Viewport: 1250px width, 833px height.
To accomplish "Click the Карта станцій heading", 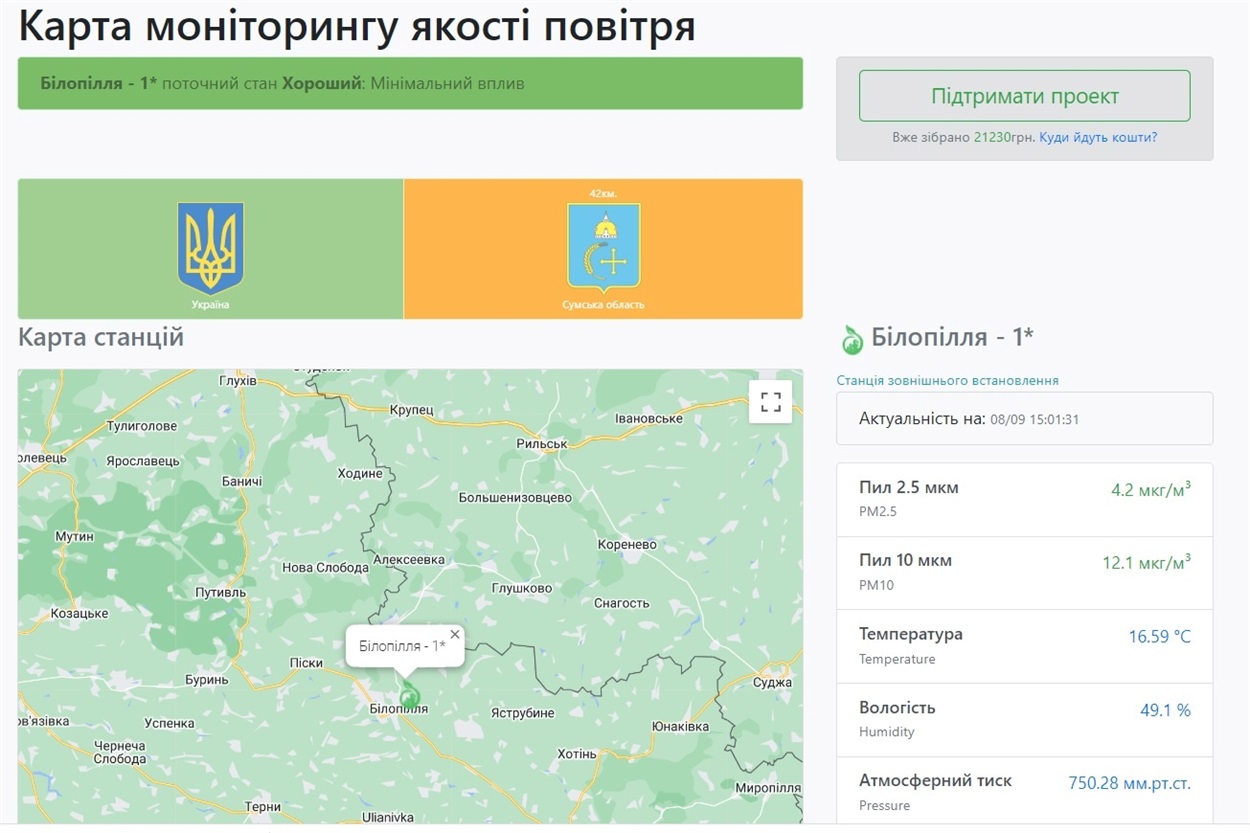I will point(101,337).
